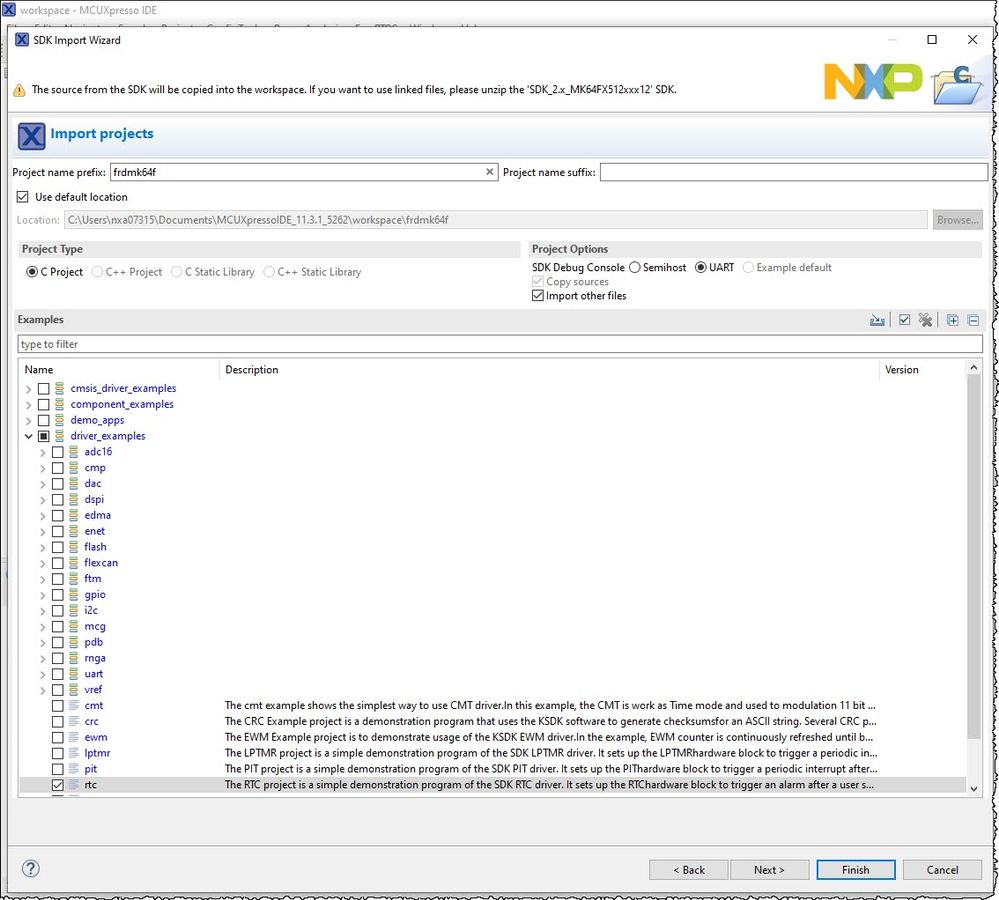Viewport: 999px width, 900px height.
Task: Click the gpio group icon
Action: coord(73,594)
